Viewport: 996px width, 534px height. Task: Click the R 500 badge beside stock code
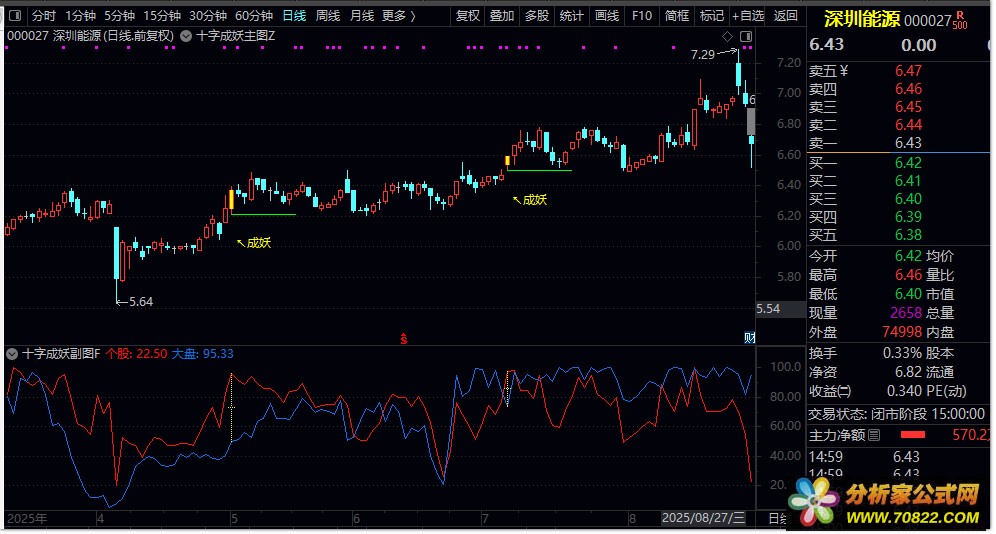point(960,21)
